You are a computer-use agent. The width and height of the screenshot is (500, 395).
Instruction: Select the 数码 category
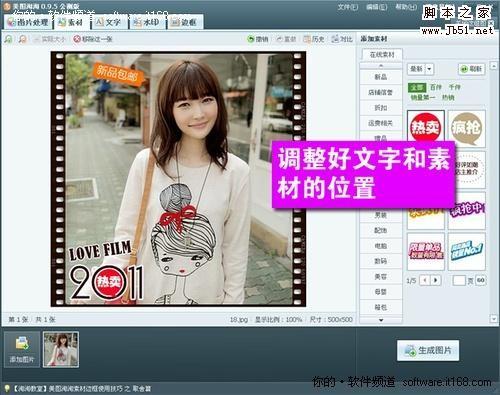coord(381,261)
